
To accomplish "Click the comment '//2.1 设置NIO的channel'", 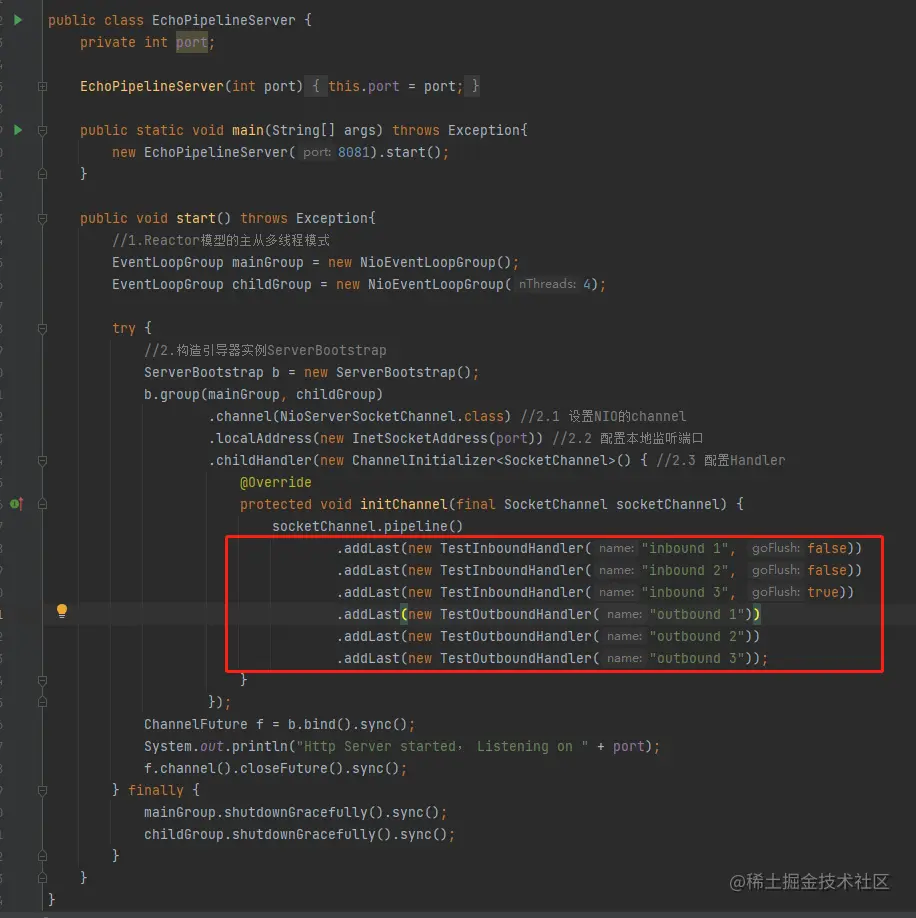I will (603, 416).
